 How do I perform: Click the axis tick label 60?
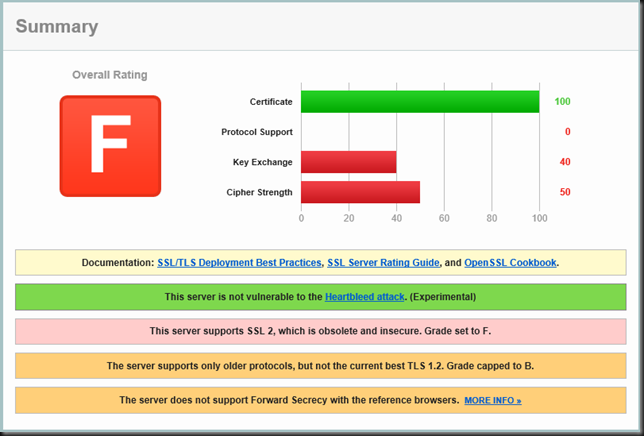pyautogui.click(x=444, y=218)
